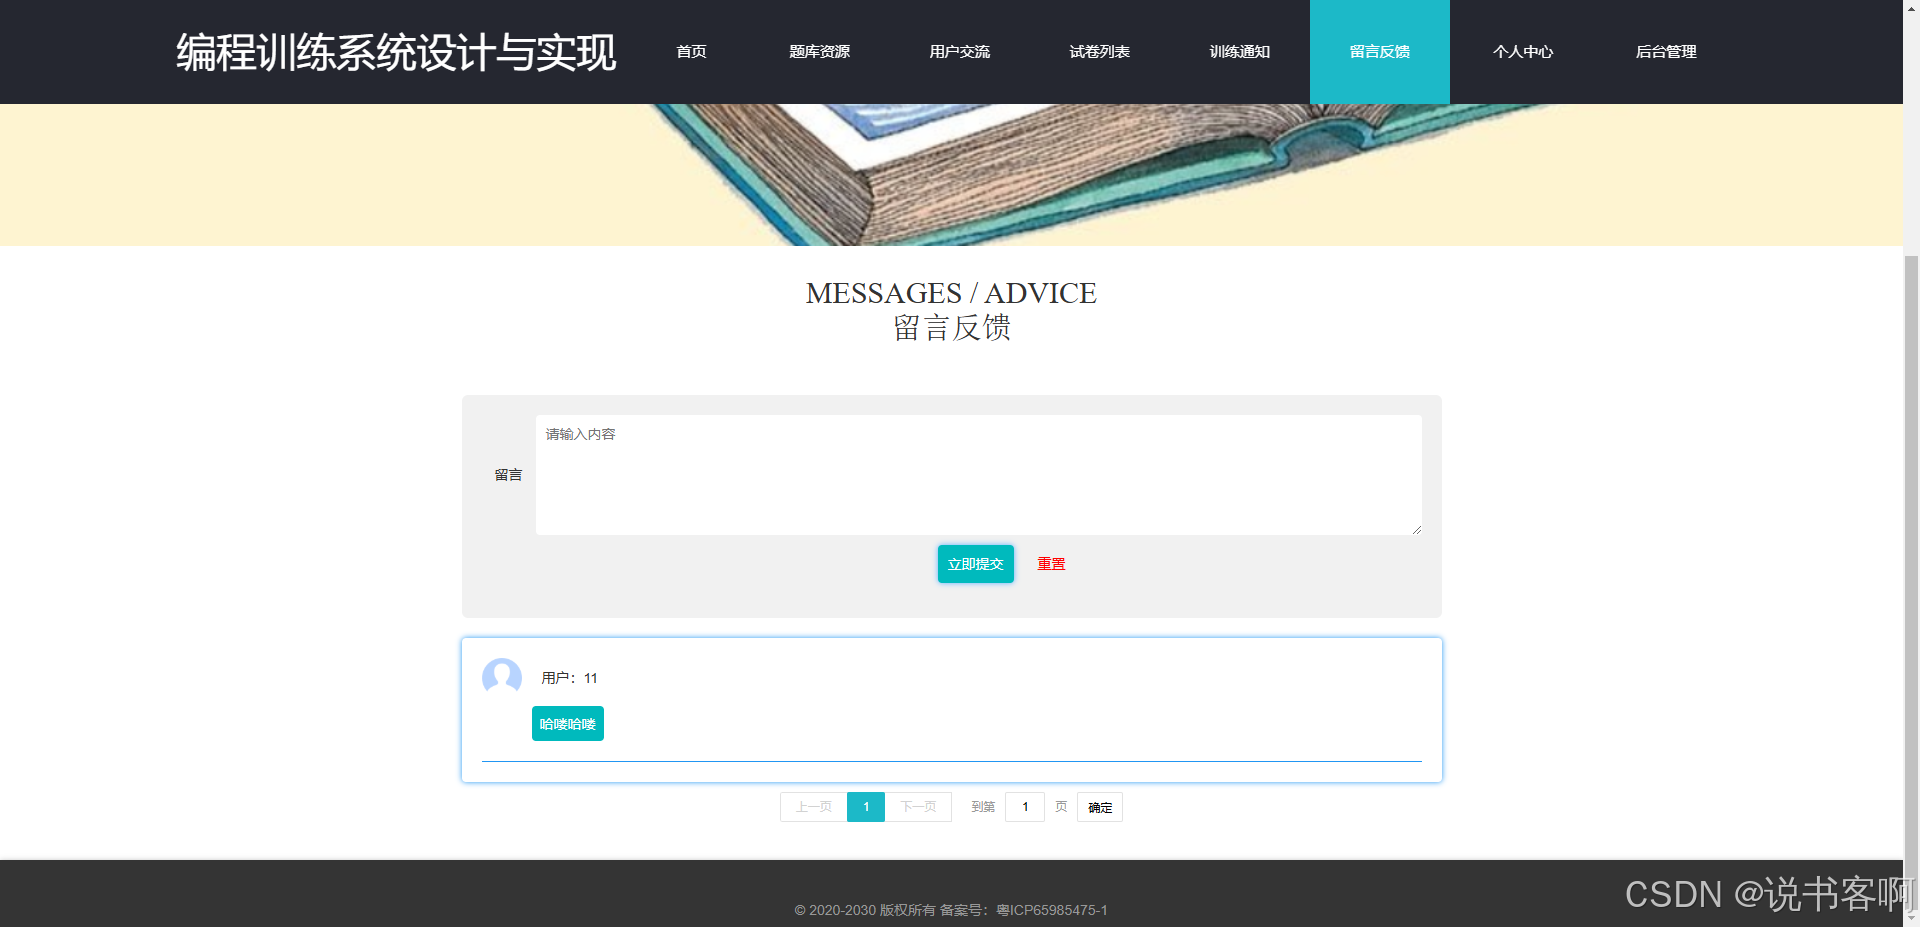The height and width of the screenshot is (927, 1920).
Task: Go to 题库资源 page
Action: pyautogui.click(x=819, y=52)
